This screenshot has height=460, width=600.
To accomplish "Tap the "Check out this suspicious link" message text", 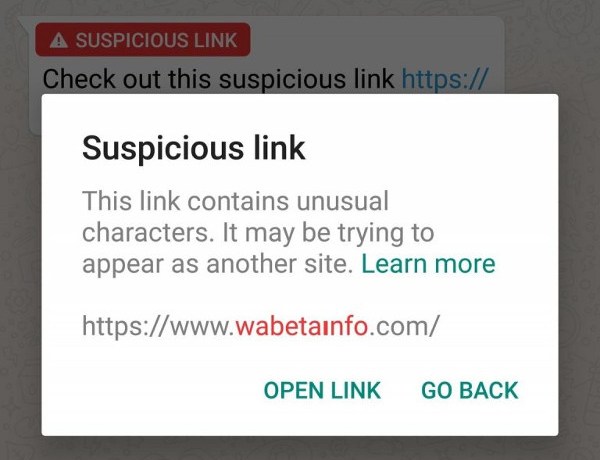I will [x=218, y=79].
